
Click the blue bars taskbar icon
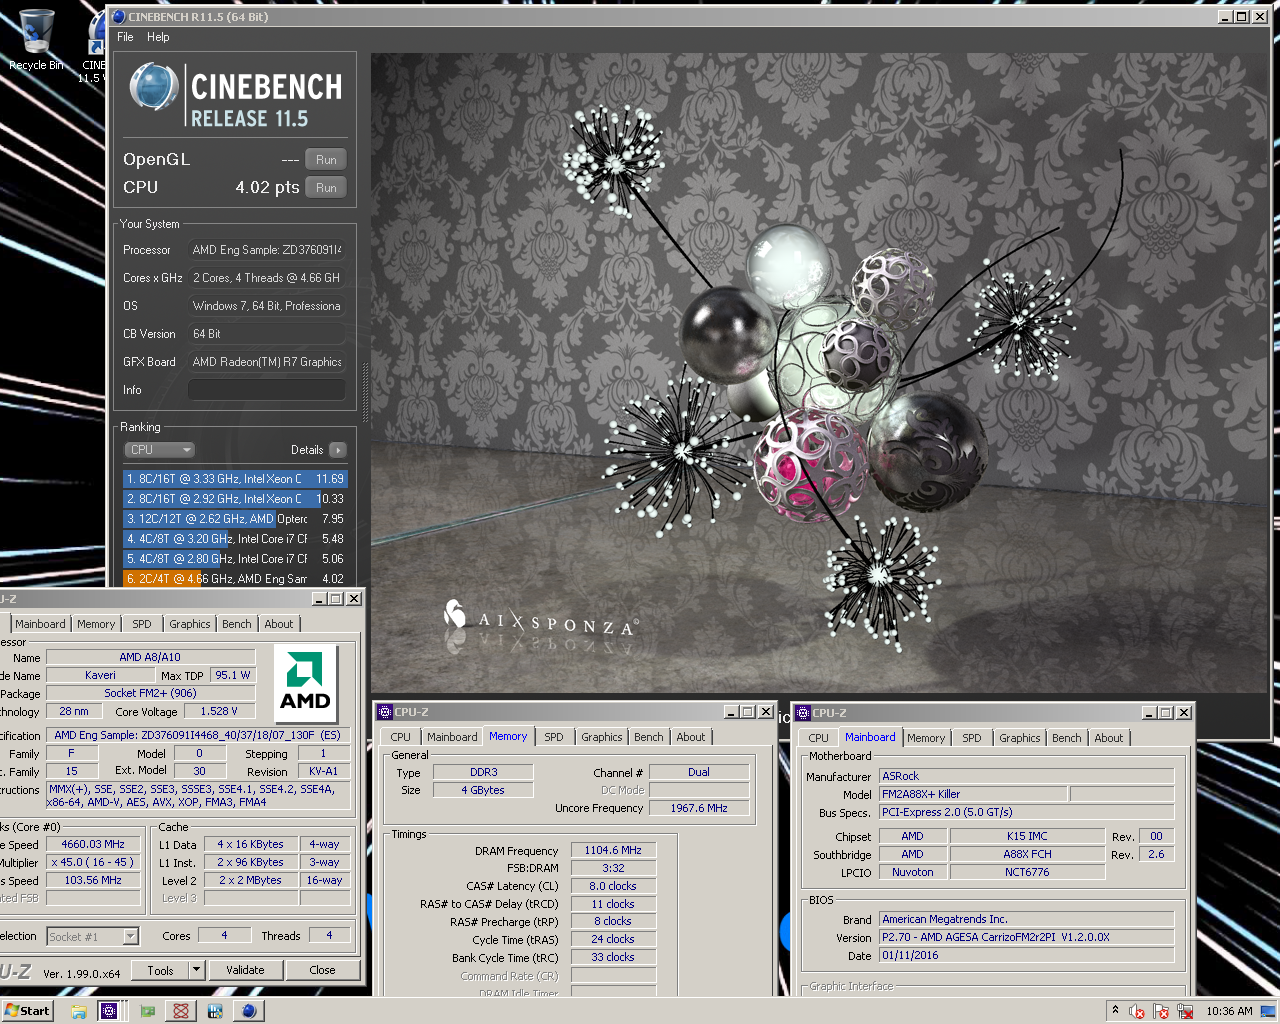[215, 1011]
